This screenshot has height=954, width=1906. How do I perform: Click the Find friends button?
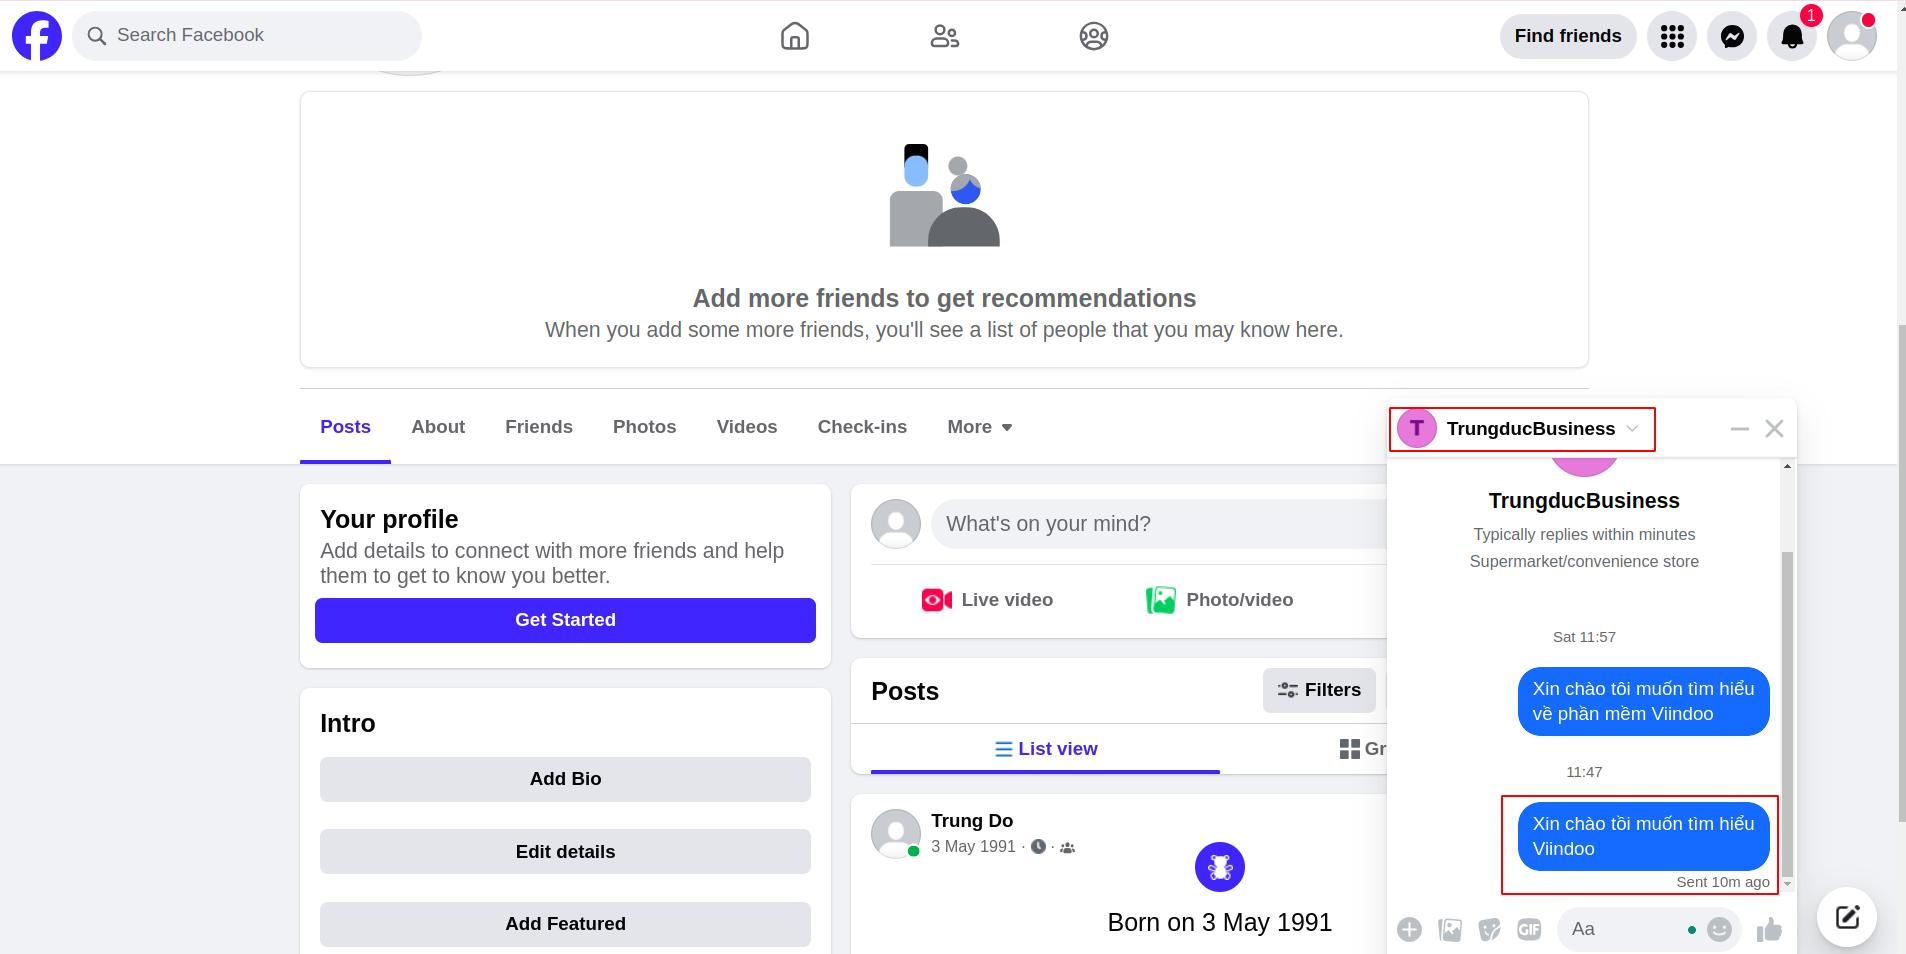[1568, 36]
